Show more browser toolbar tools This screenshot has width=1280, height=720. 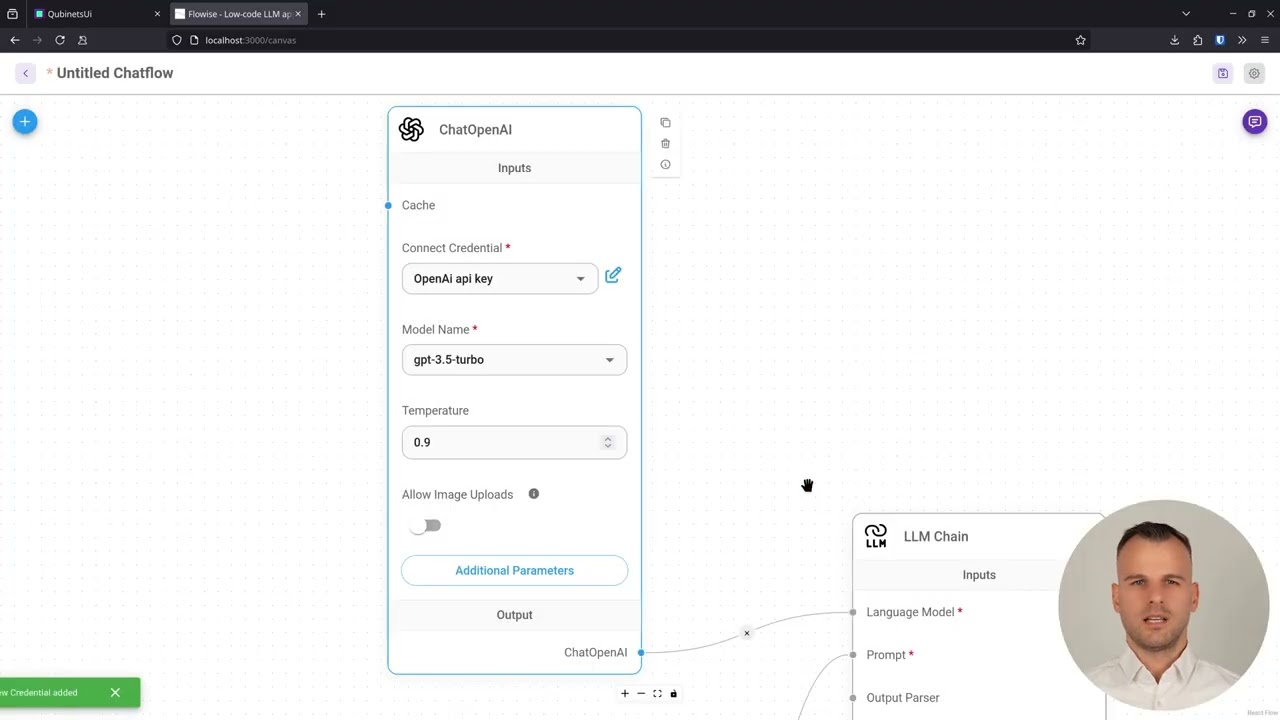1242,40
